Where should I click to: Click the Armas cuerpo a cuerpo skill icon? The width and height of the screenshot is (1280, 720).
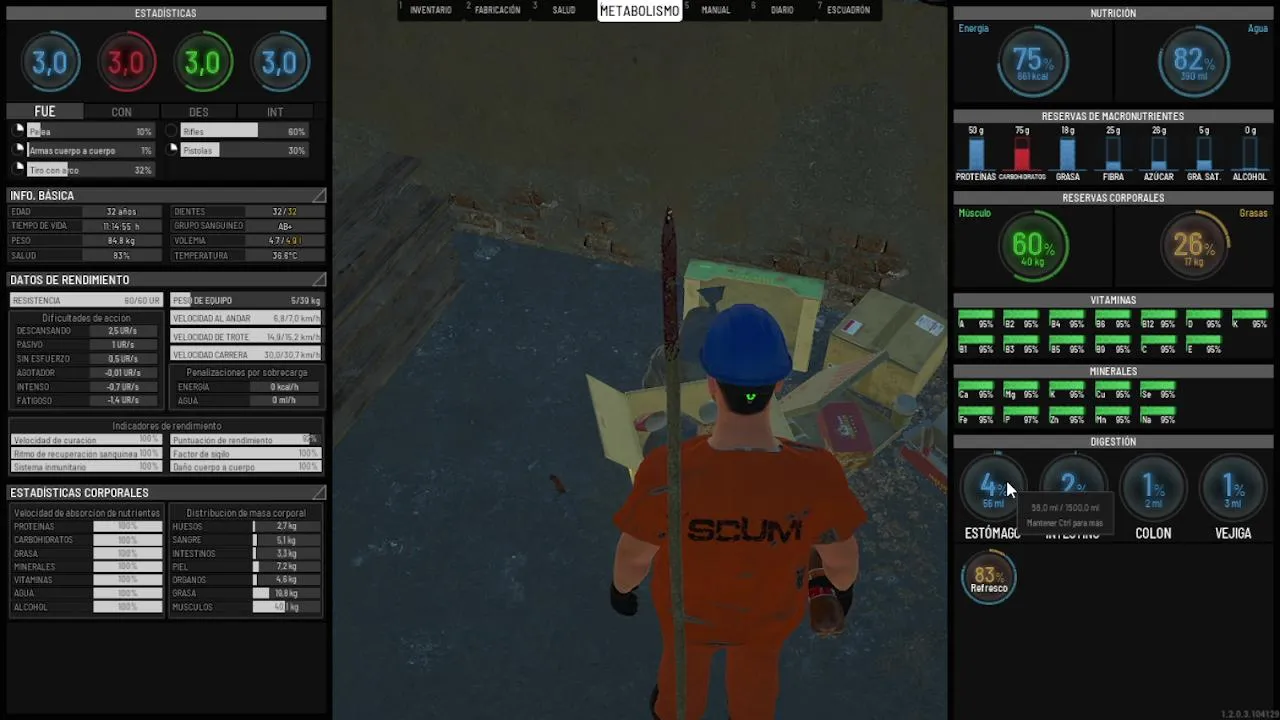click(x=18, y=150)
